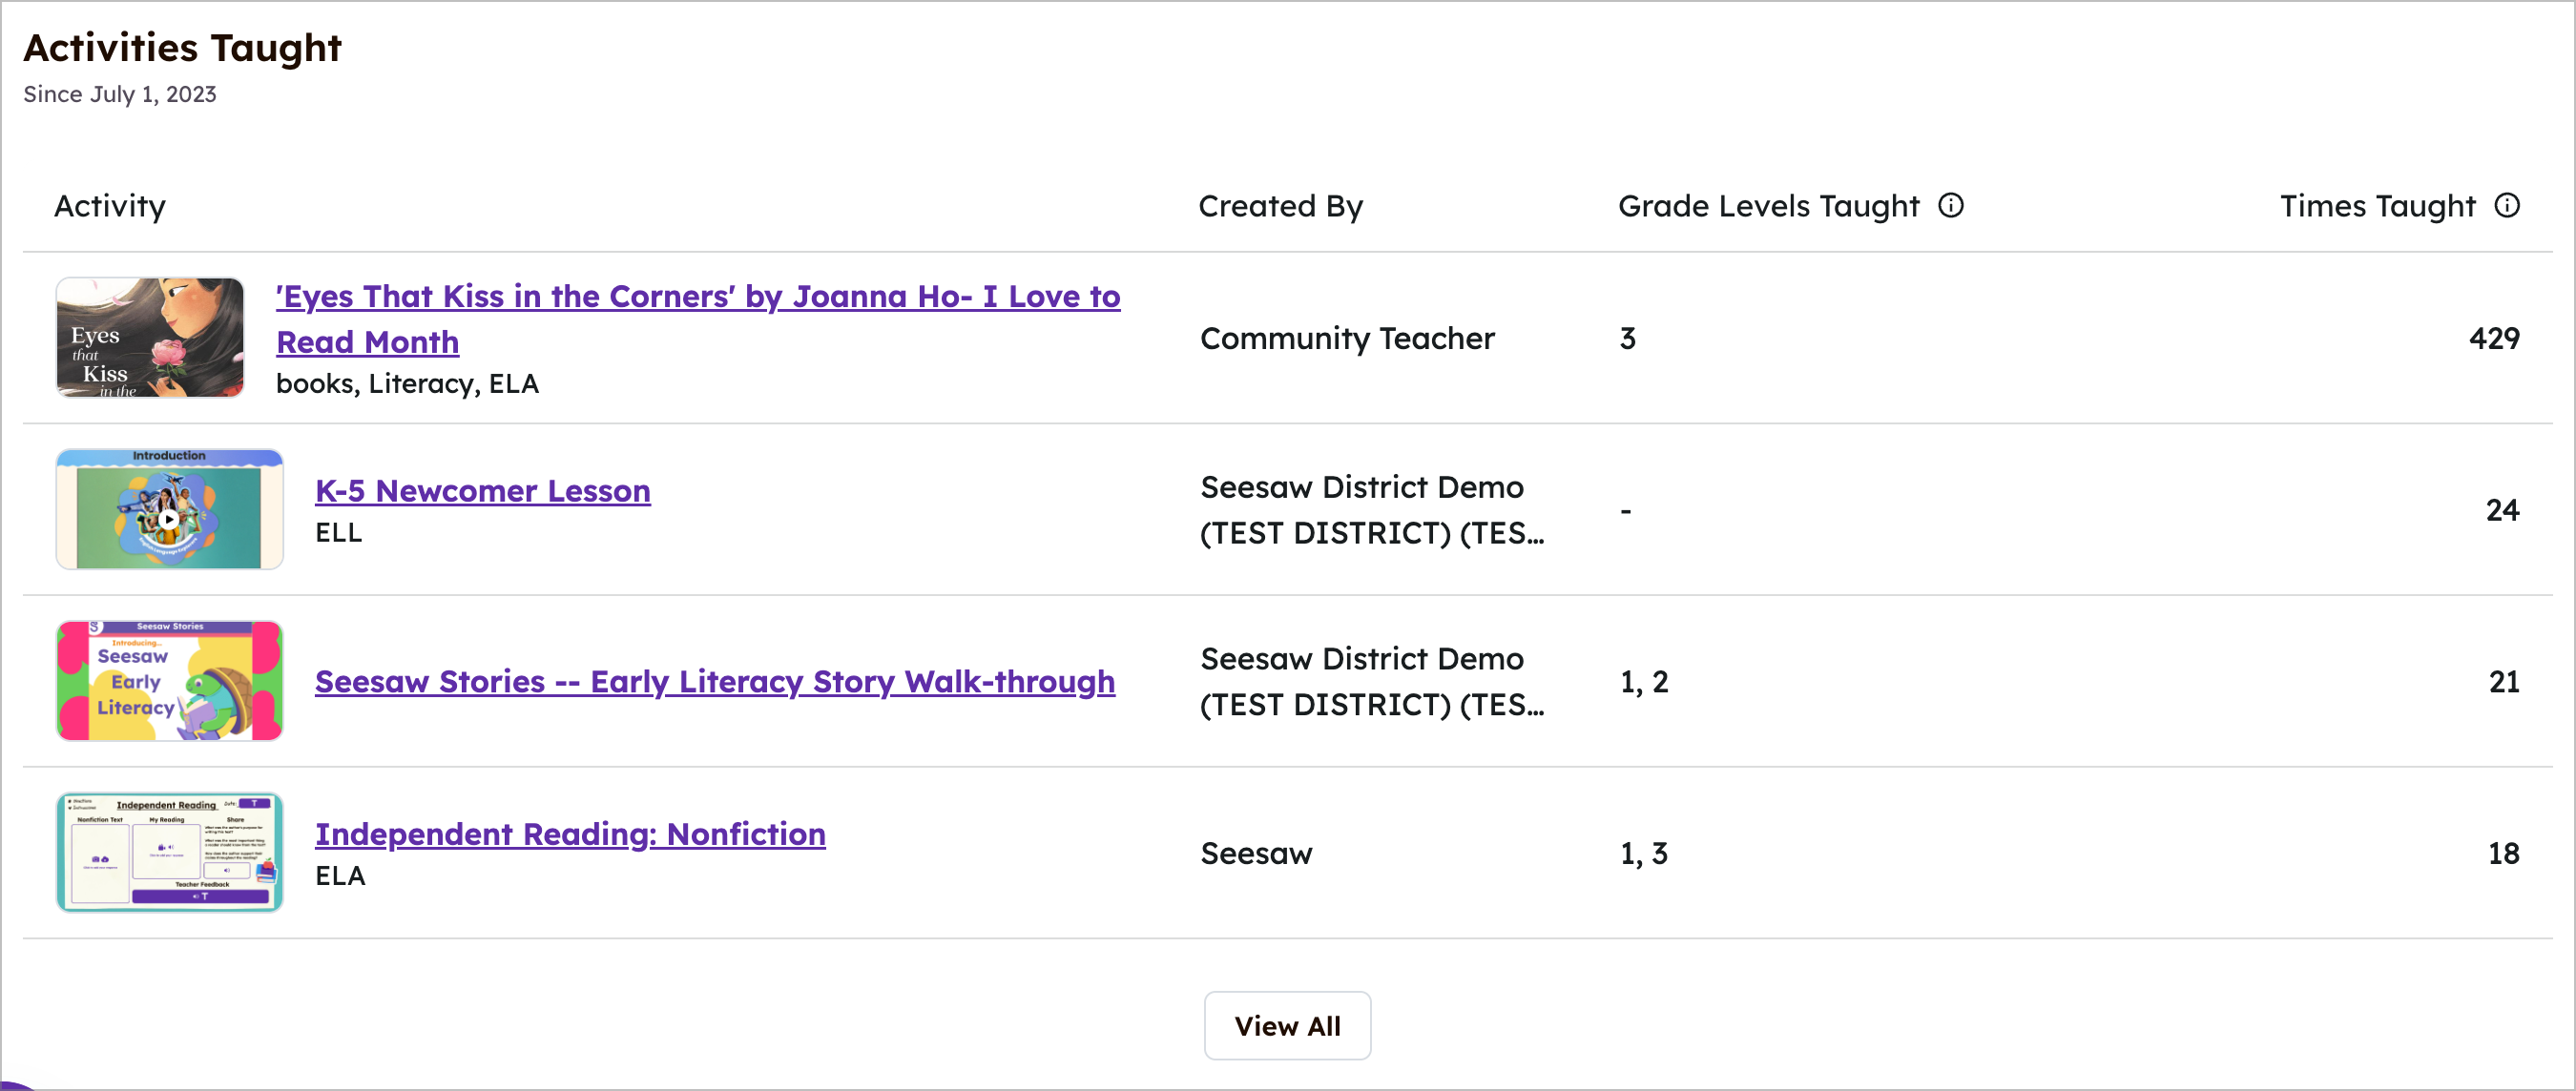Viewport: 2576px width, 1091px height.
Task: Click the Eyes That Kiss book cover thumbnail
Action: (x=150, y=338)
